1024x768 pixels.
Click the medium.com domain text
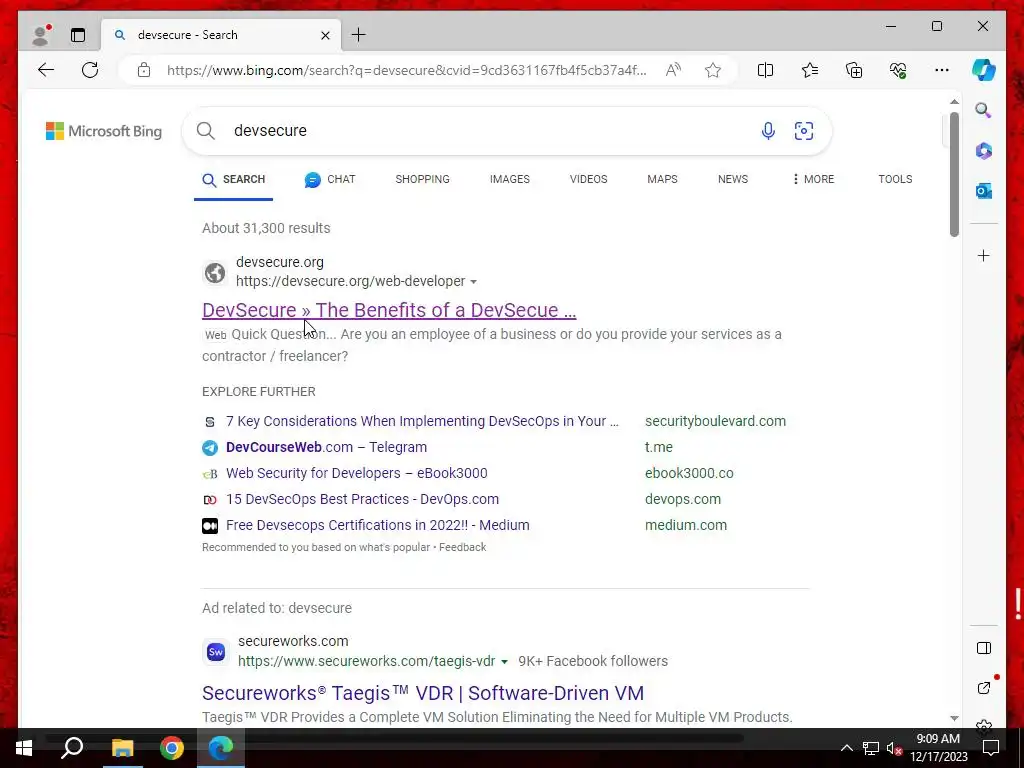pos(686,525)
